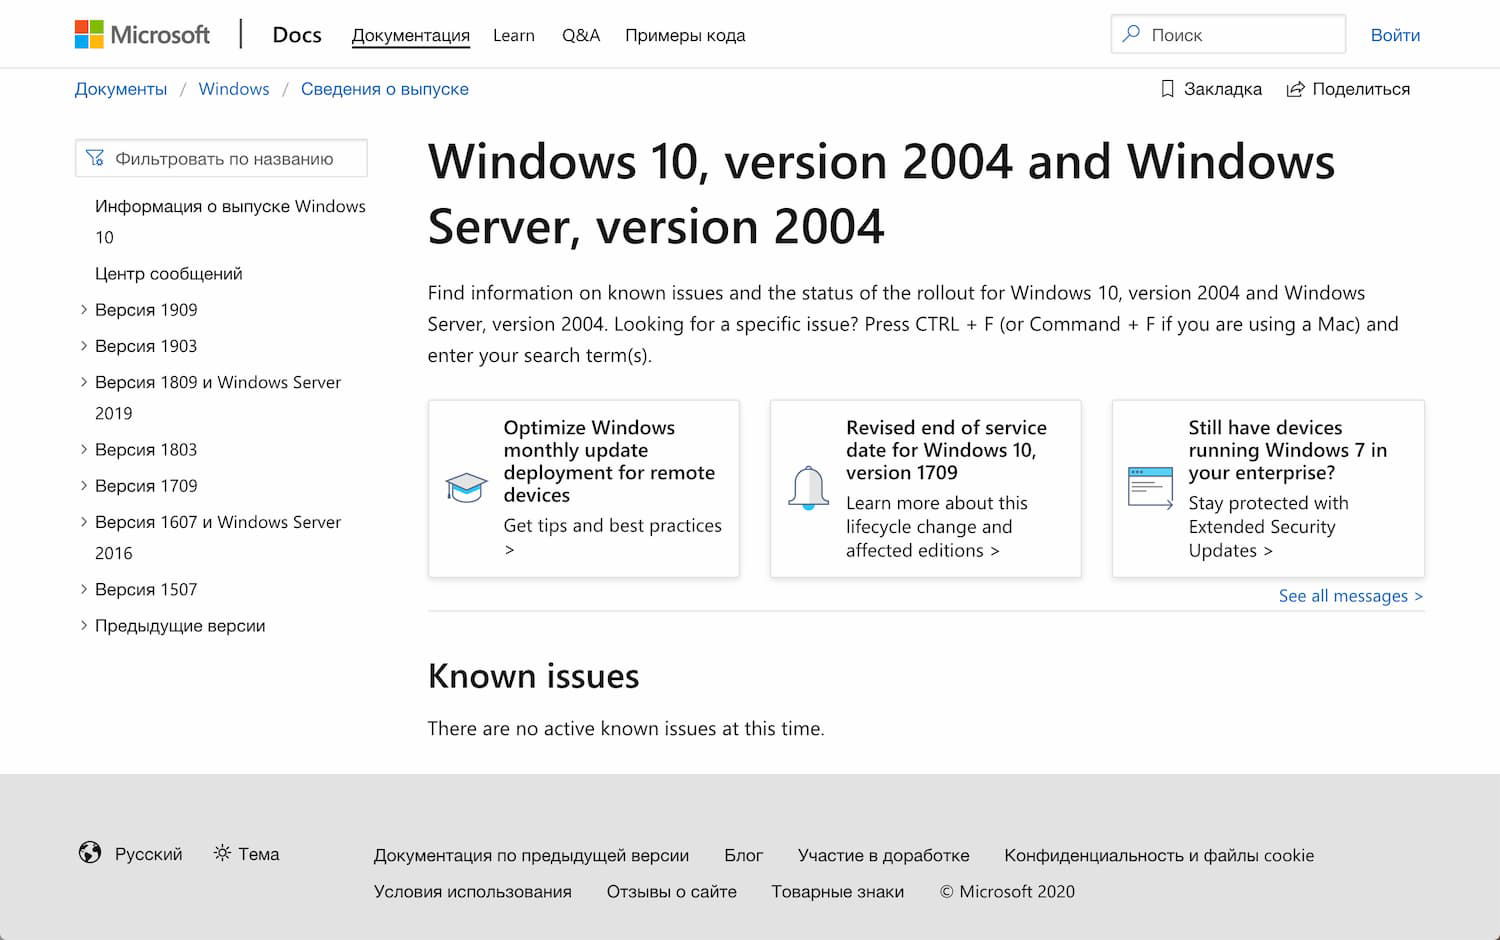The width and height of the screenshot is (1500, 940).
Task: Click the Войти sign-in link
Action: click(x=1396, y=35)
